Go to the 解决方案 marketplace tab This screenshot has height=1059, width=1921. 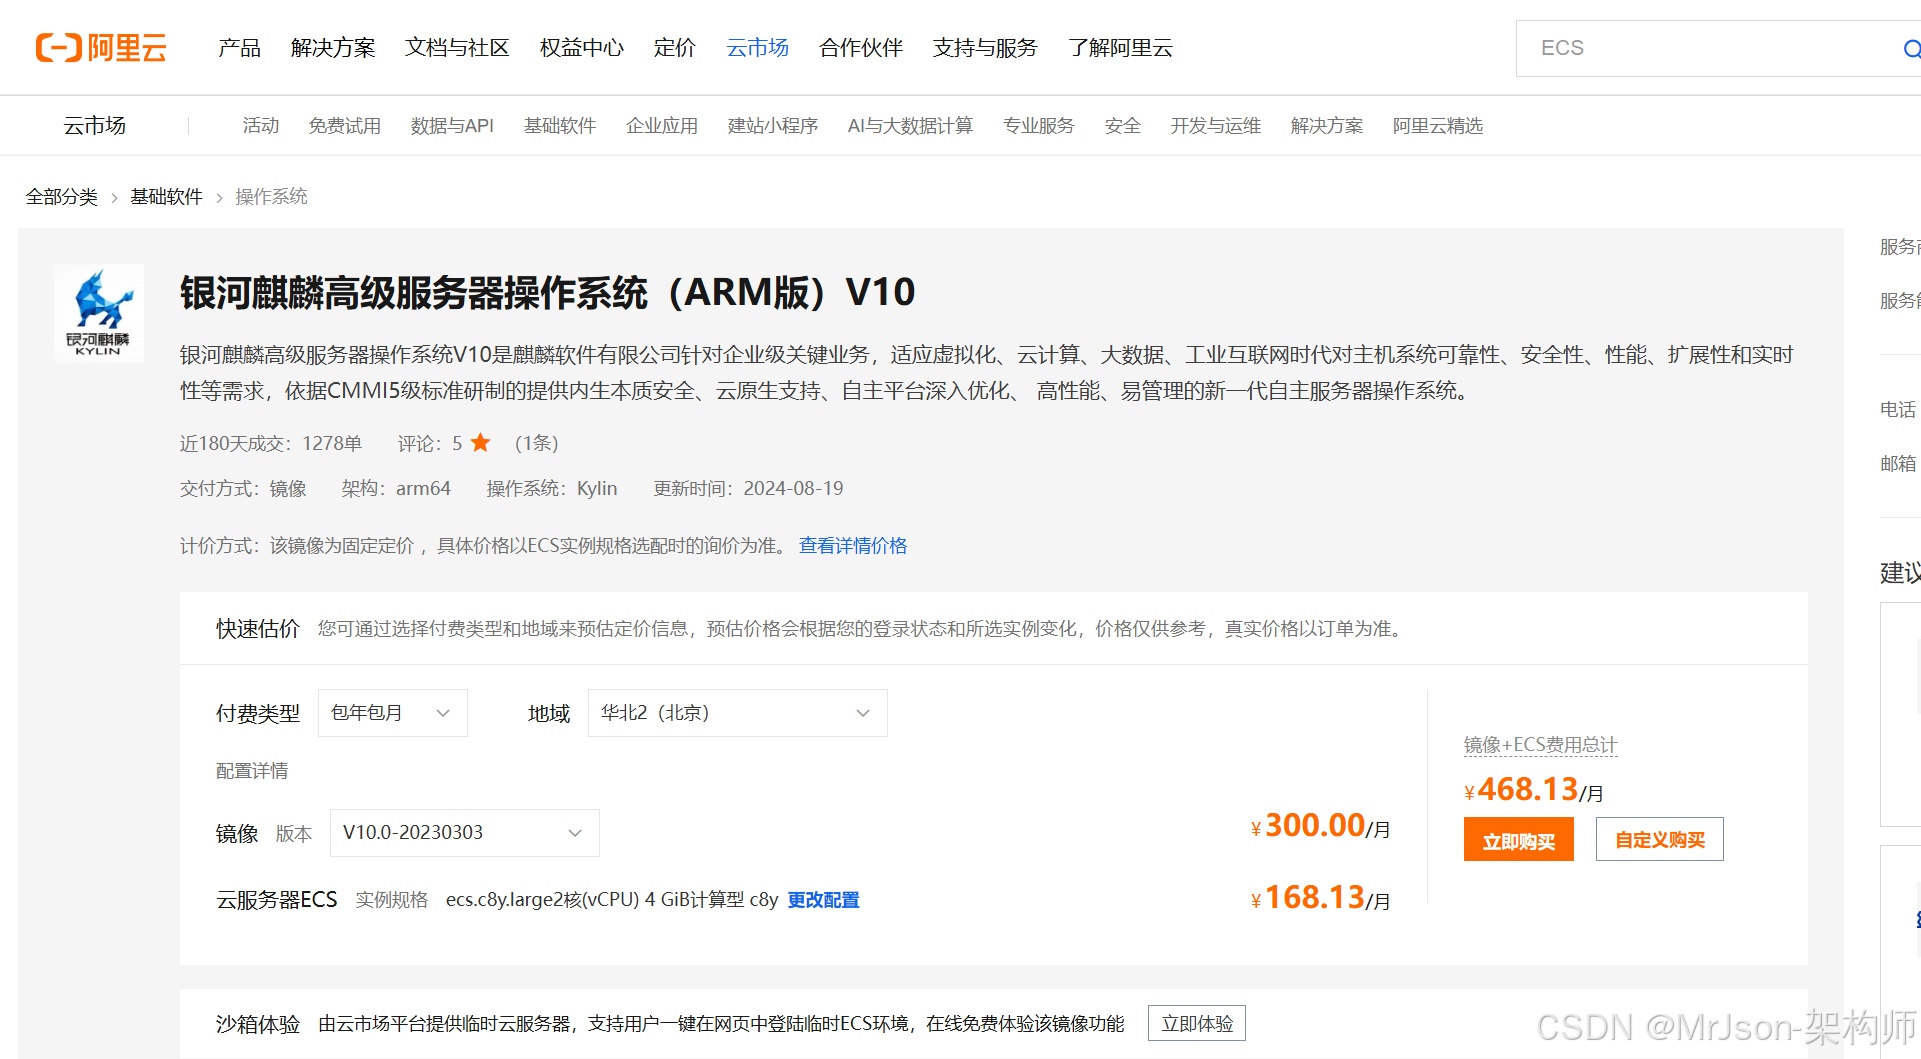point(1327,126)
